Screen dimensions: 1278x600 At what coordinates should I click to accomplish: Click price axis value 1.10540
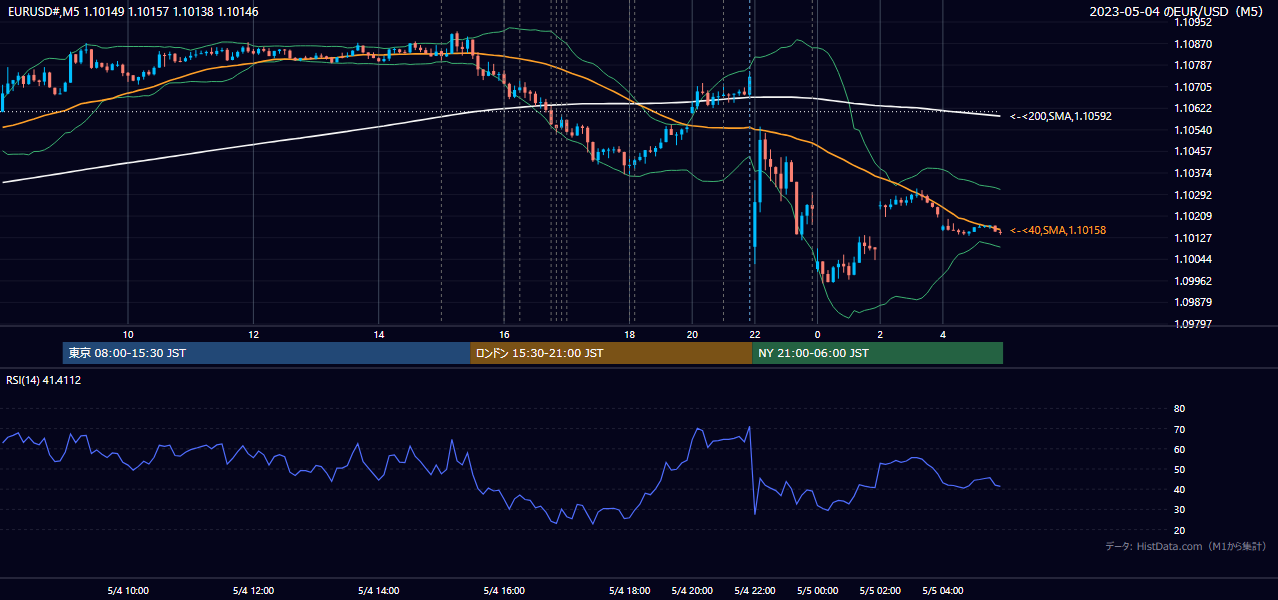pos(1193,130)
